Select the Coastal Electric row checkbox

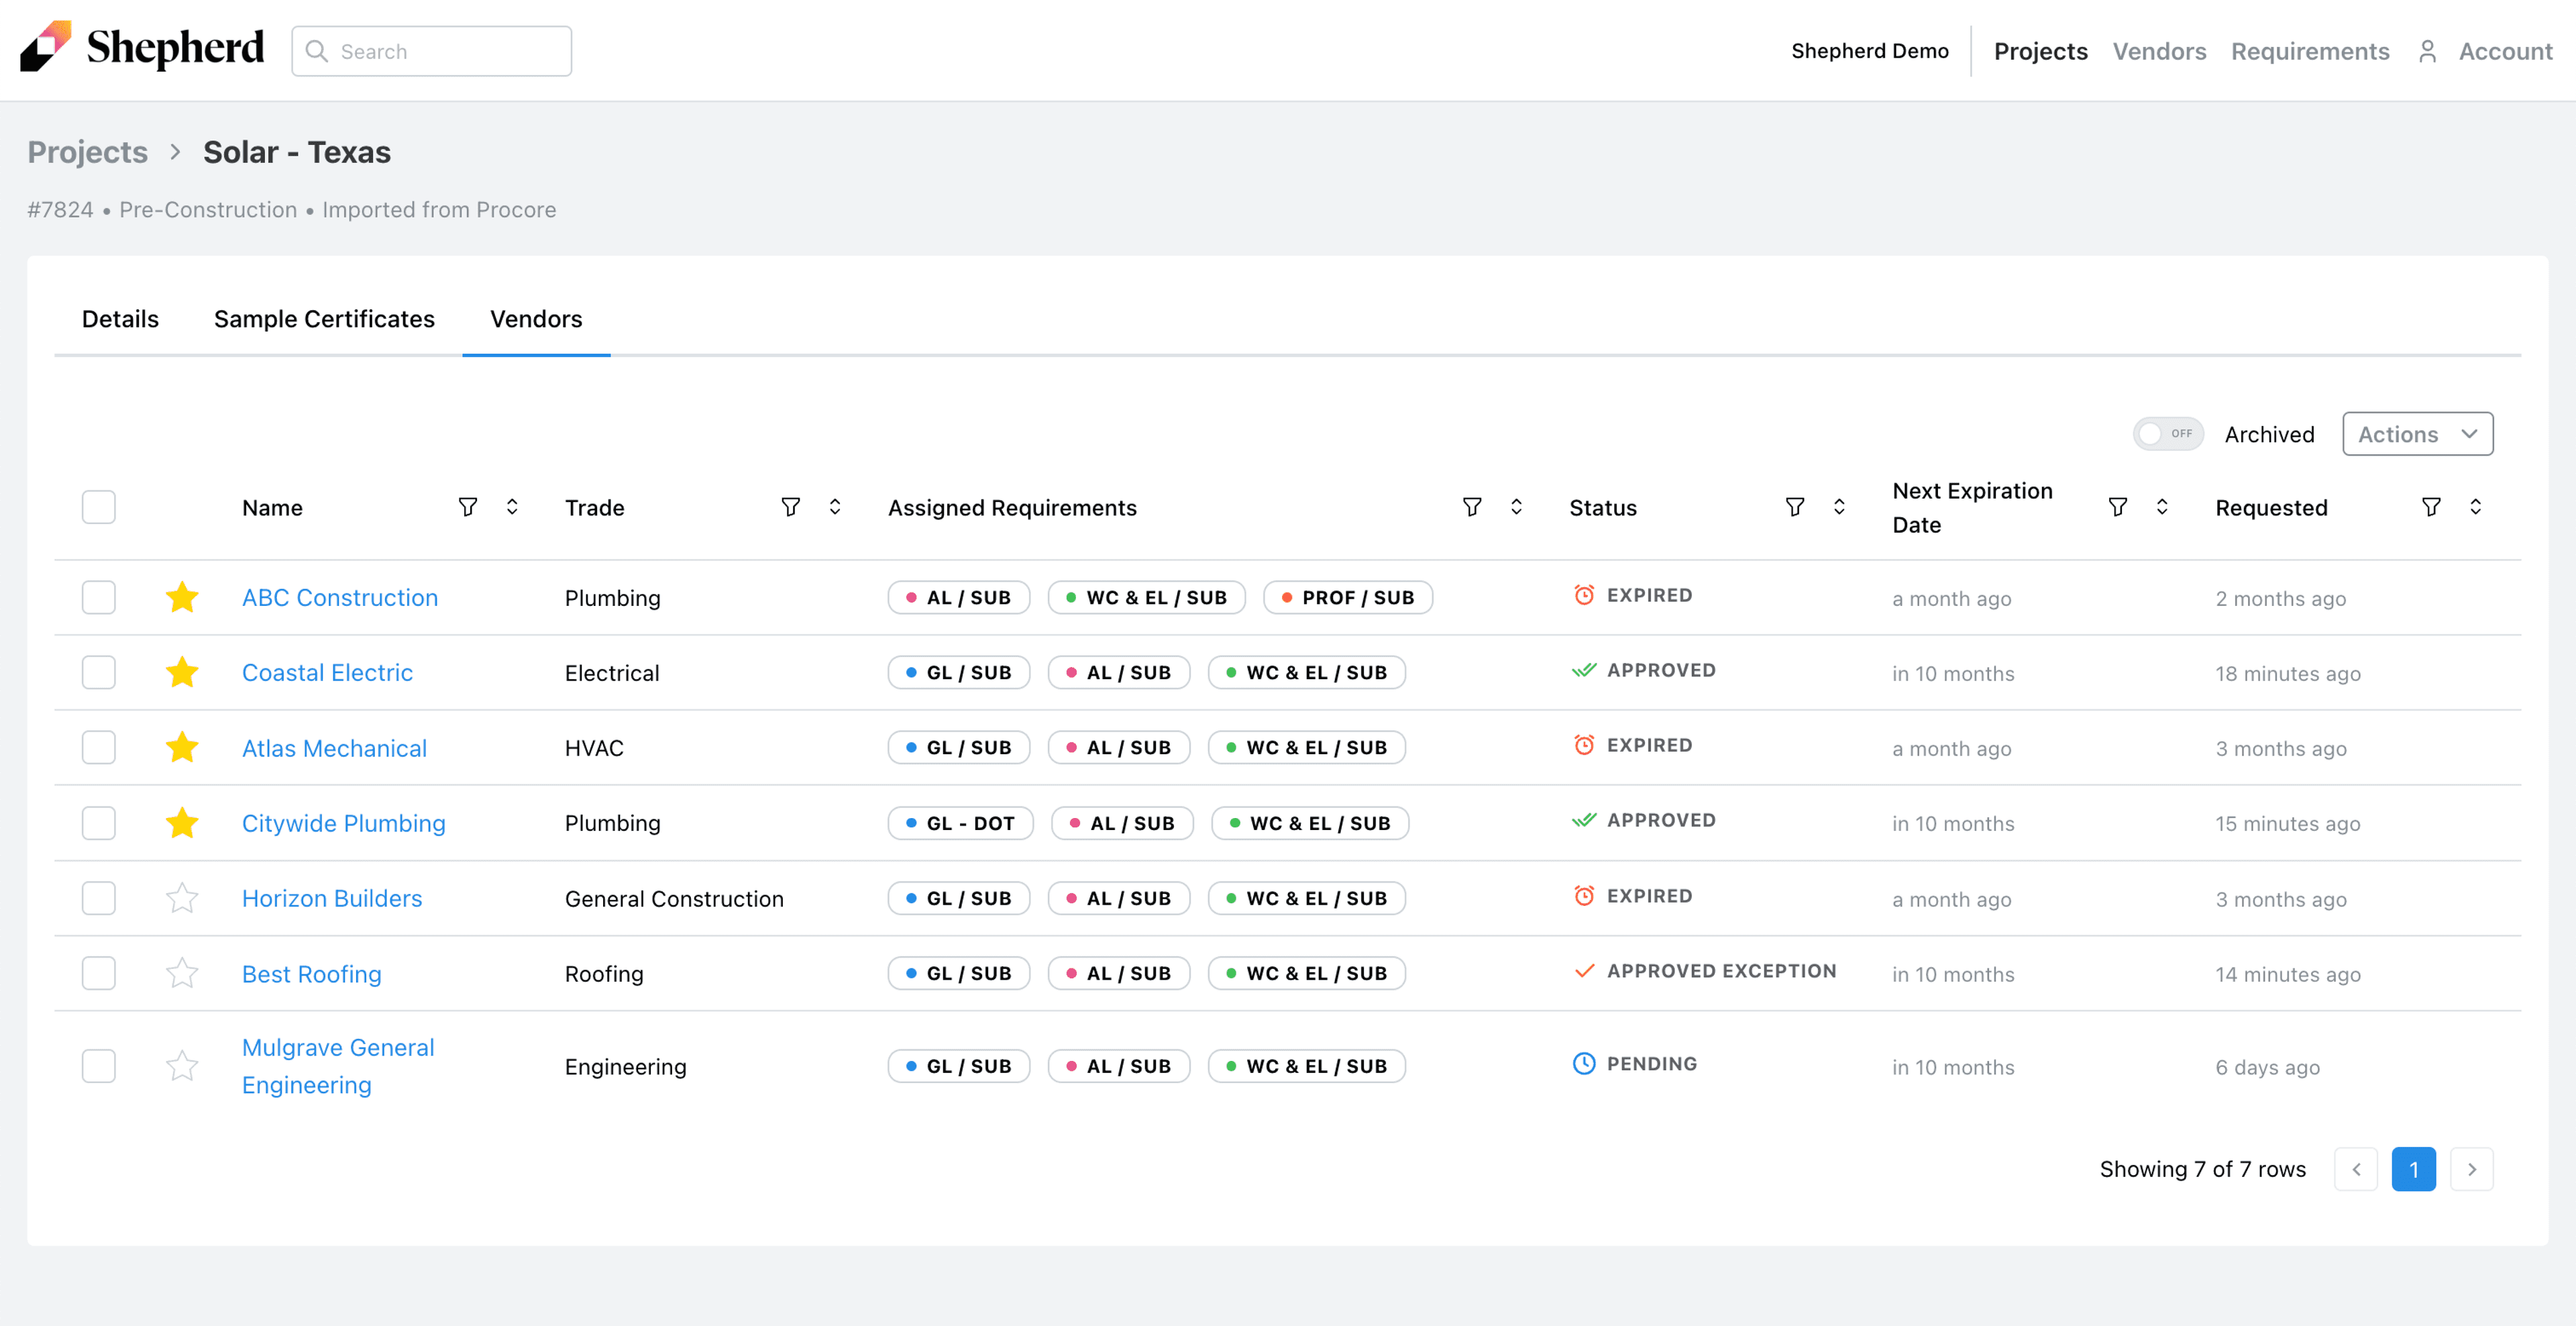pyautogui.click(x=99, y=672)
